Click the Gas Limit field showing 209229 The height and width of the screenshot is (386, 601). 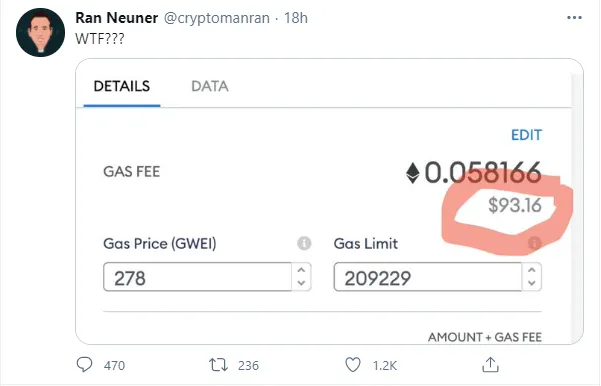tap(428, 277)
